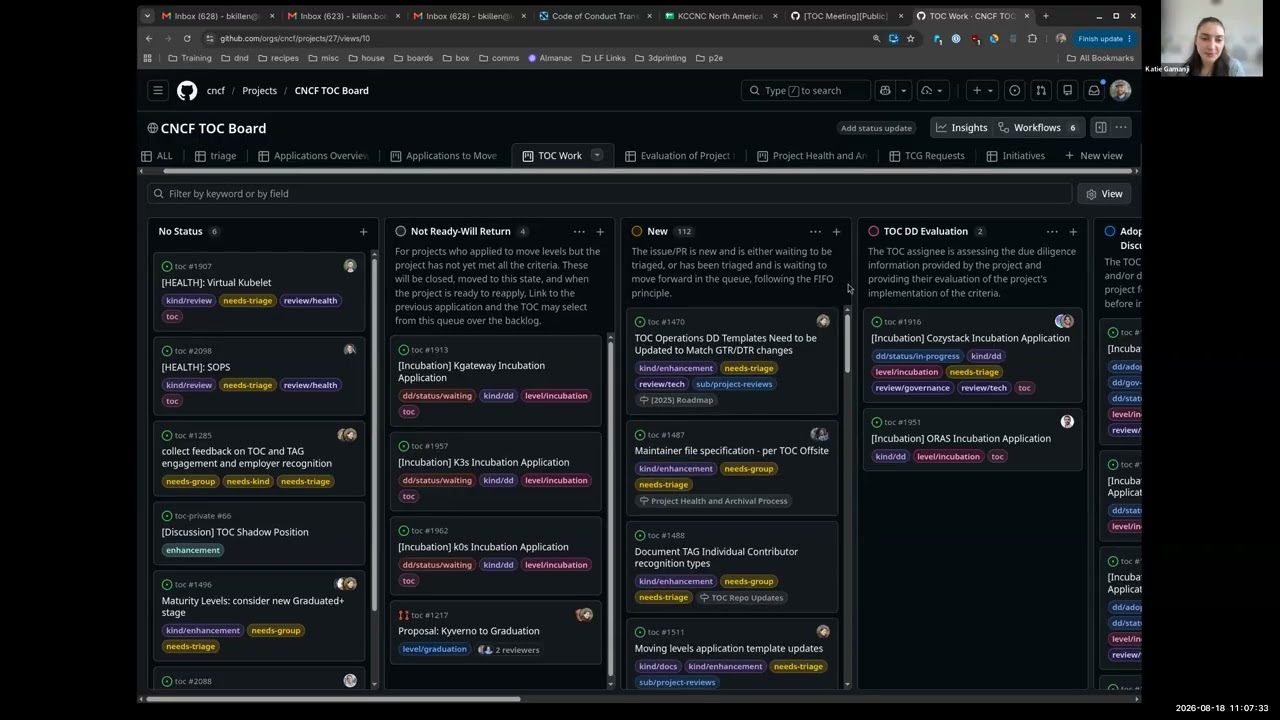Open All Bookmarks folder in Chrome
The height and width of the screenshot is (720, 1280).
click(x=1099, y=58)
